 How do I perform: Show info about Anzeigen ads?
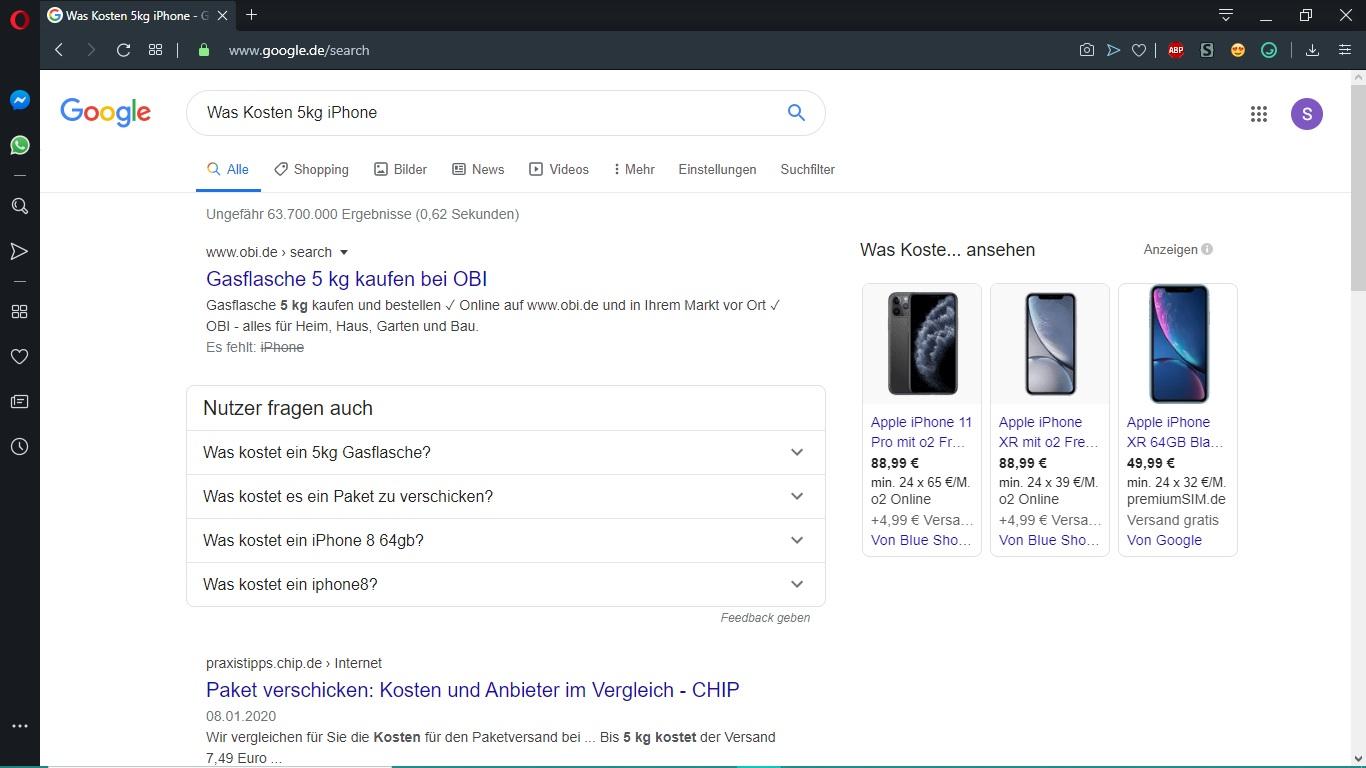tap(1207, 249)
